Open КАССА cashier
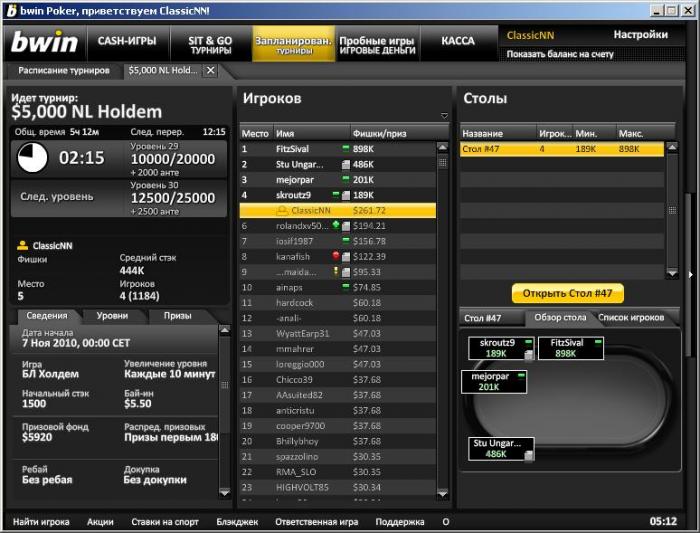 [x=458, y=41]
